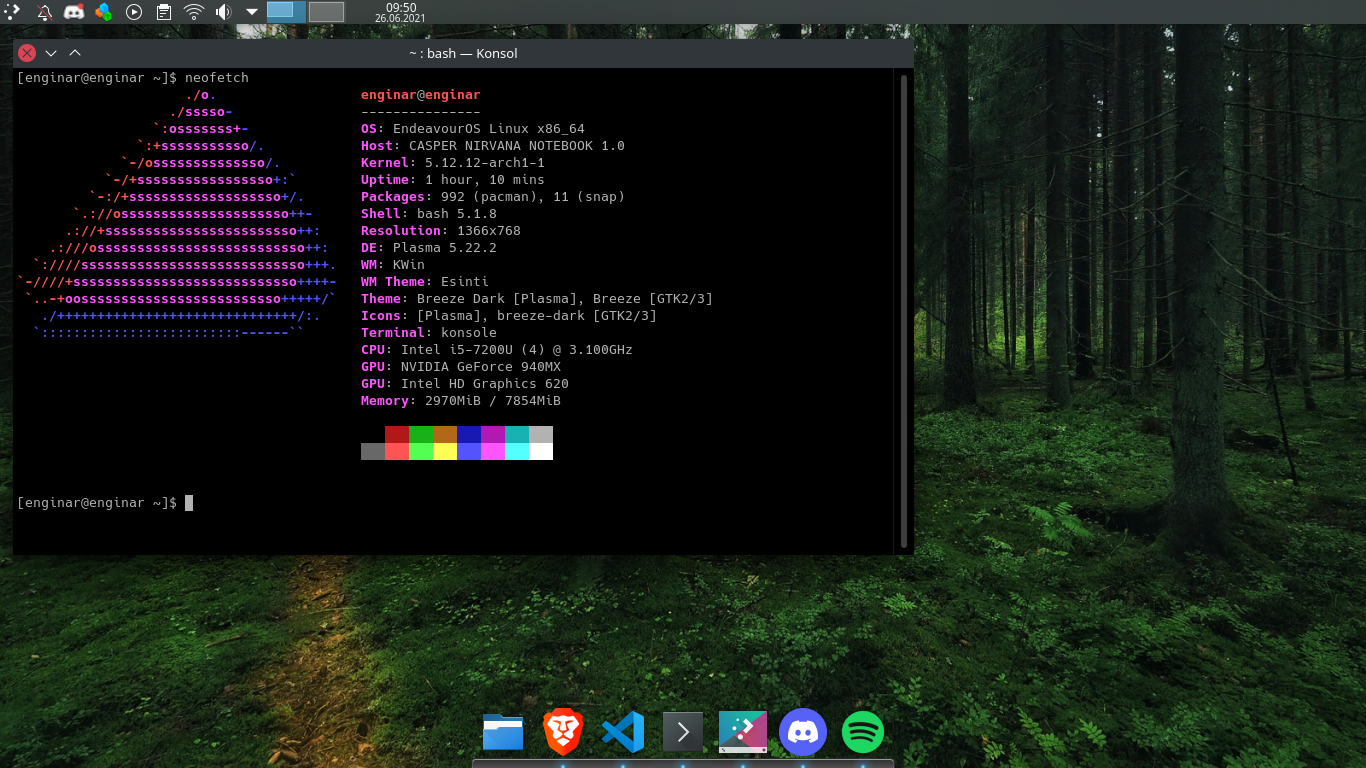Click the 'NVIDIA GeForce 940MX' text
The height and width of the screenshot is (768, 1366).
(x=481, y=367)
